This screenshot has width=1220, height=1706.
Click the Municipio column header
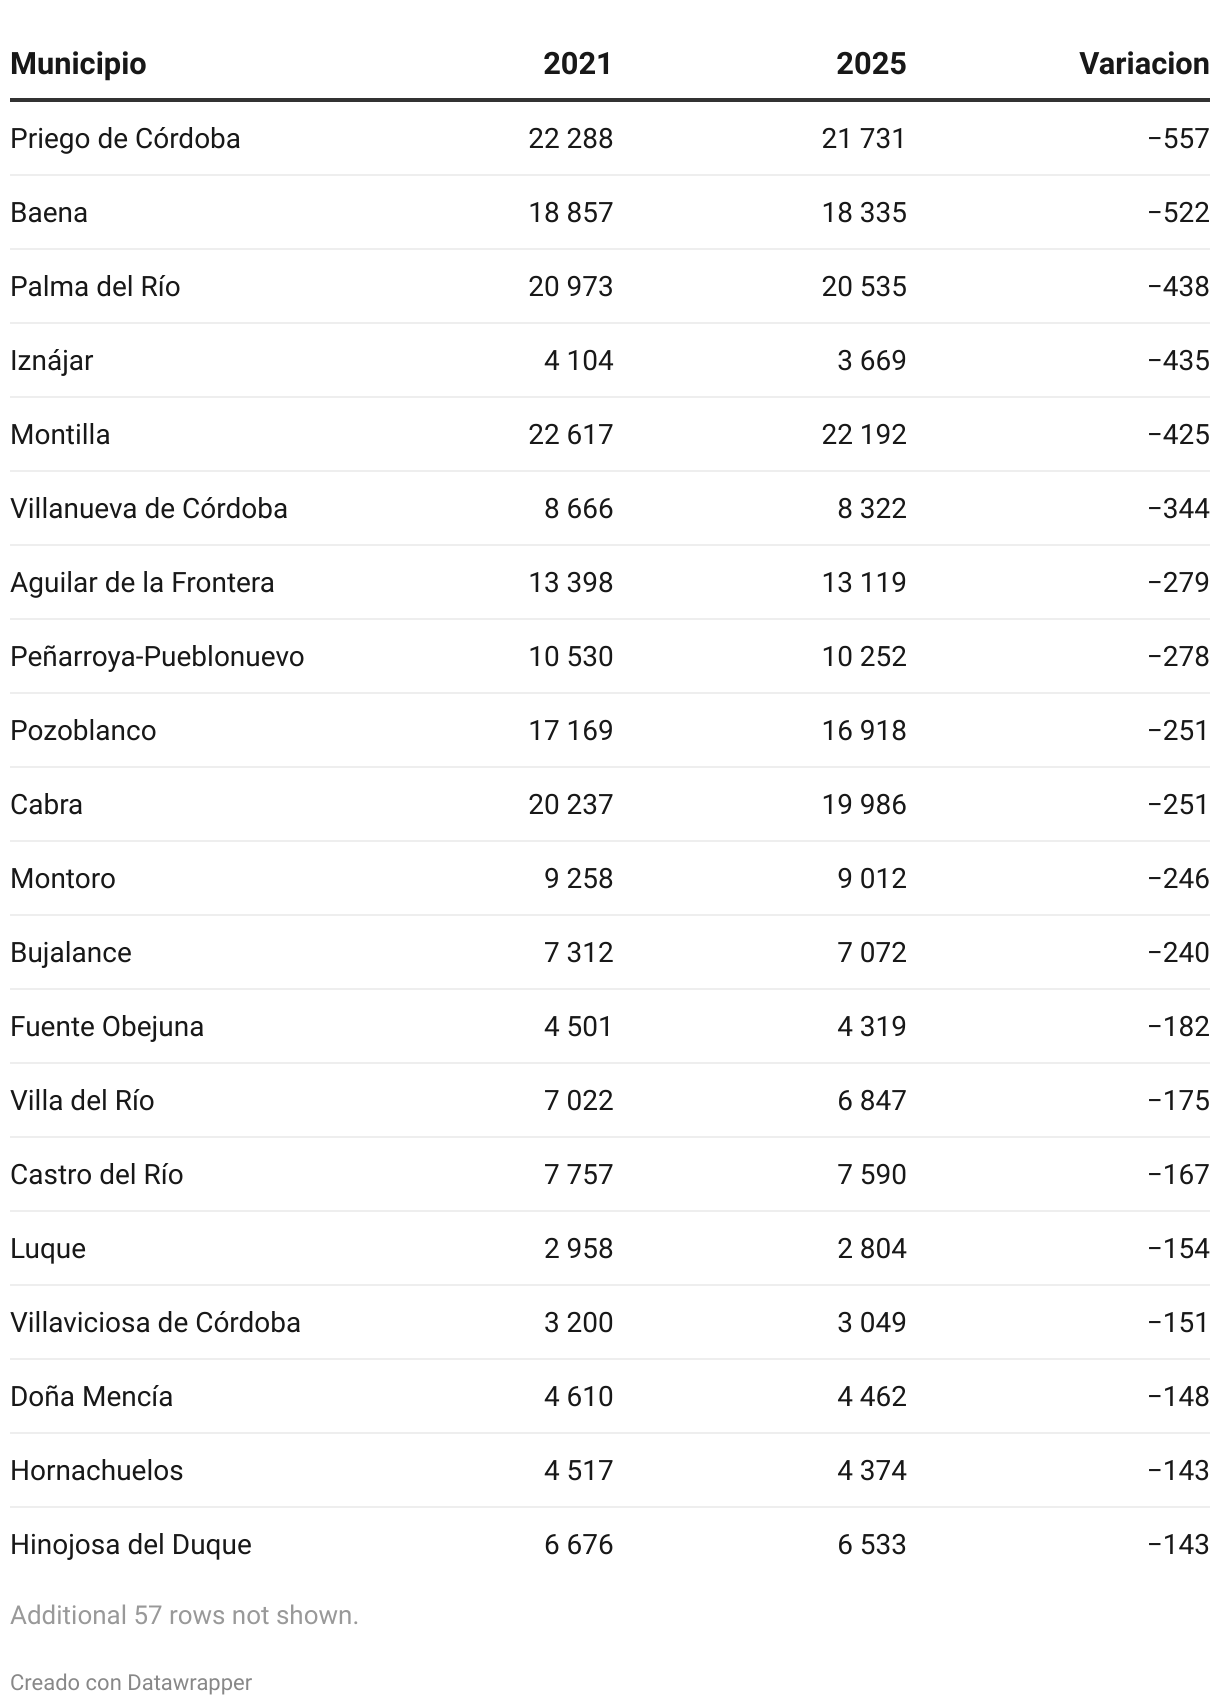pyautogui.click(x=78, y=64)
